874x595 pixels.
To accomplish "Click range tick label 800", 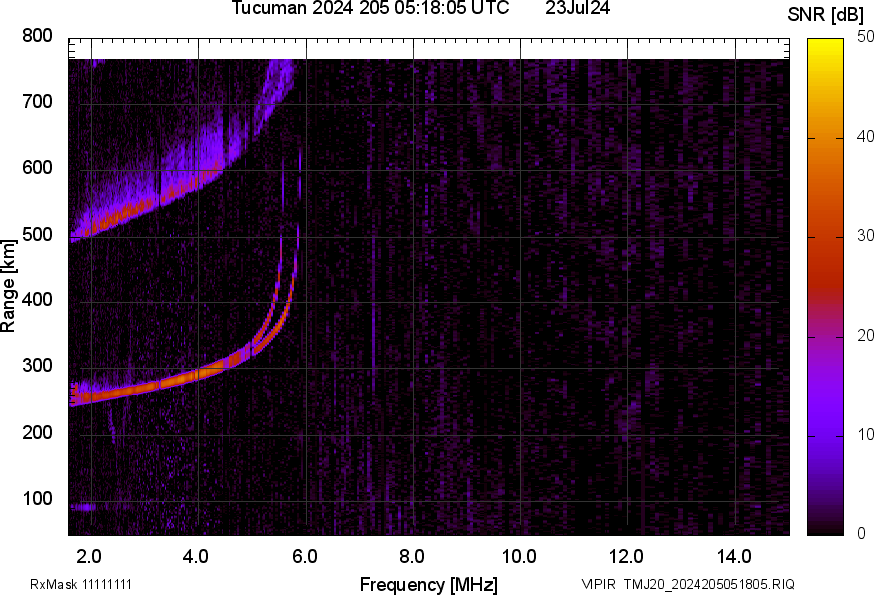I will [37, 36].
